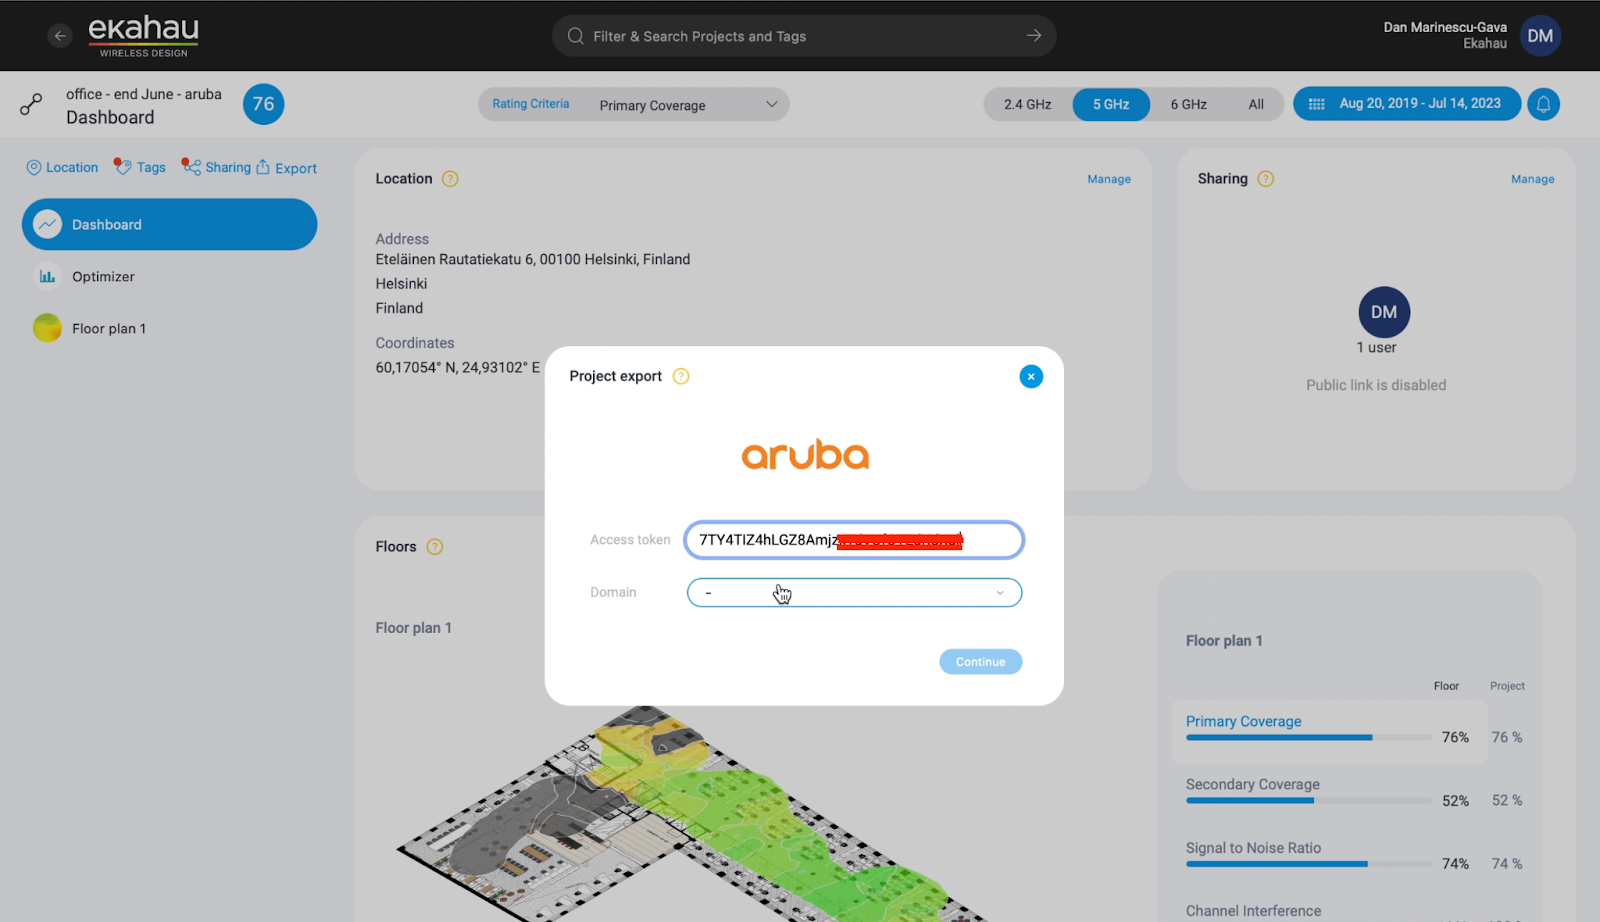Click the Primary Coverage progress bar
1600x922 pixels.
point(1309,738)
